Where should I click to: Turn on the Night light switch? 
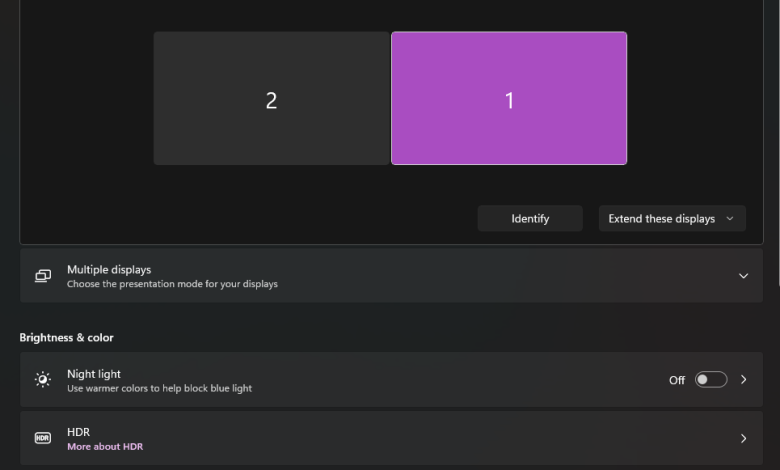pos(711,380)
